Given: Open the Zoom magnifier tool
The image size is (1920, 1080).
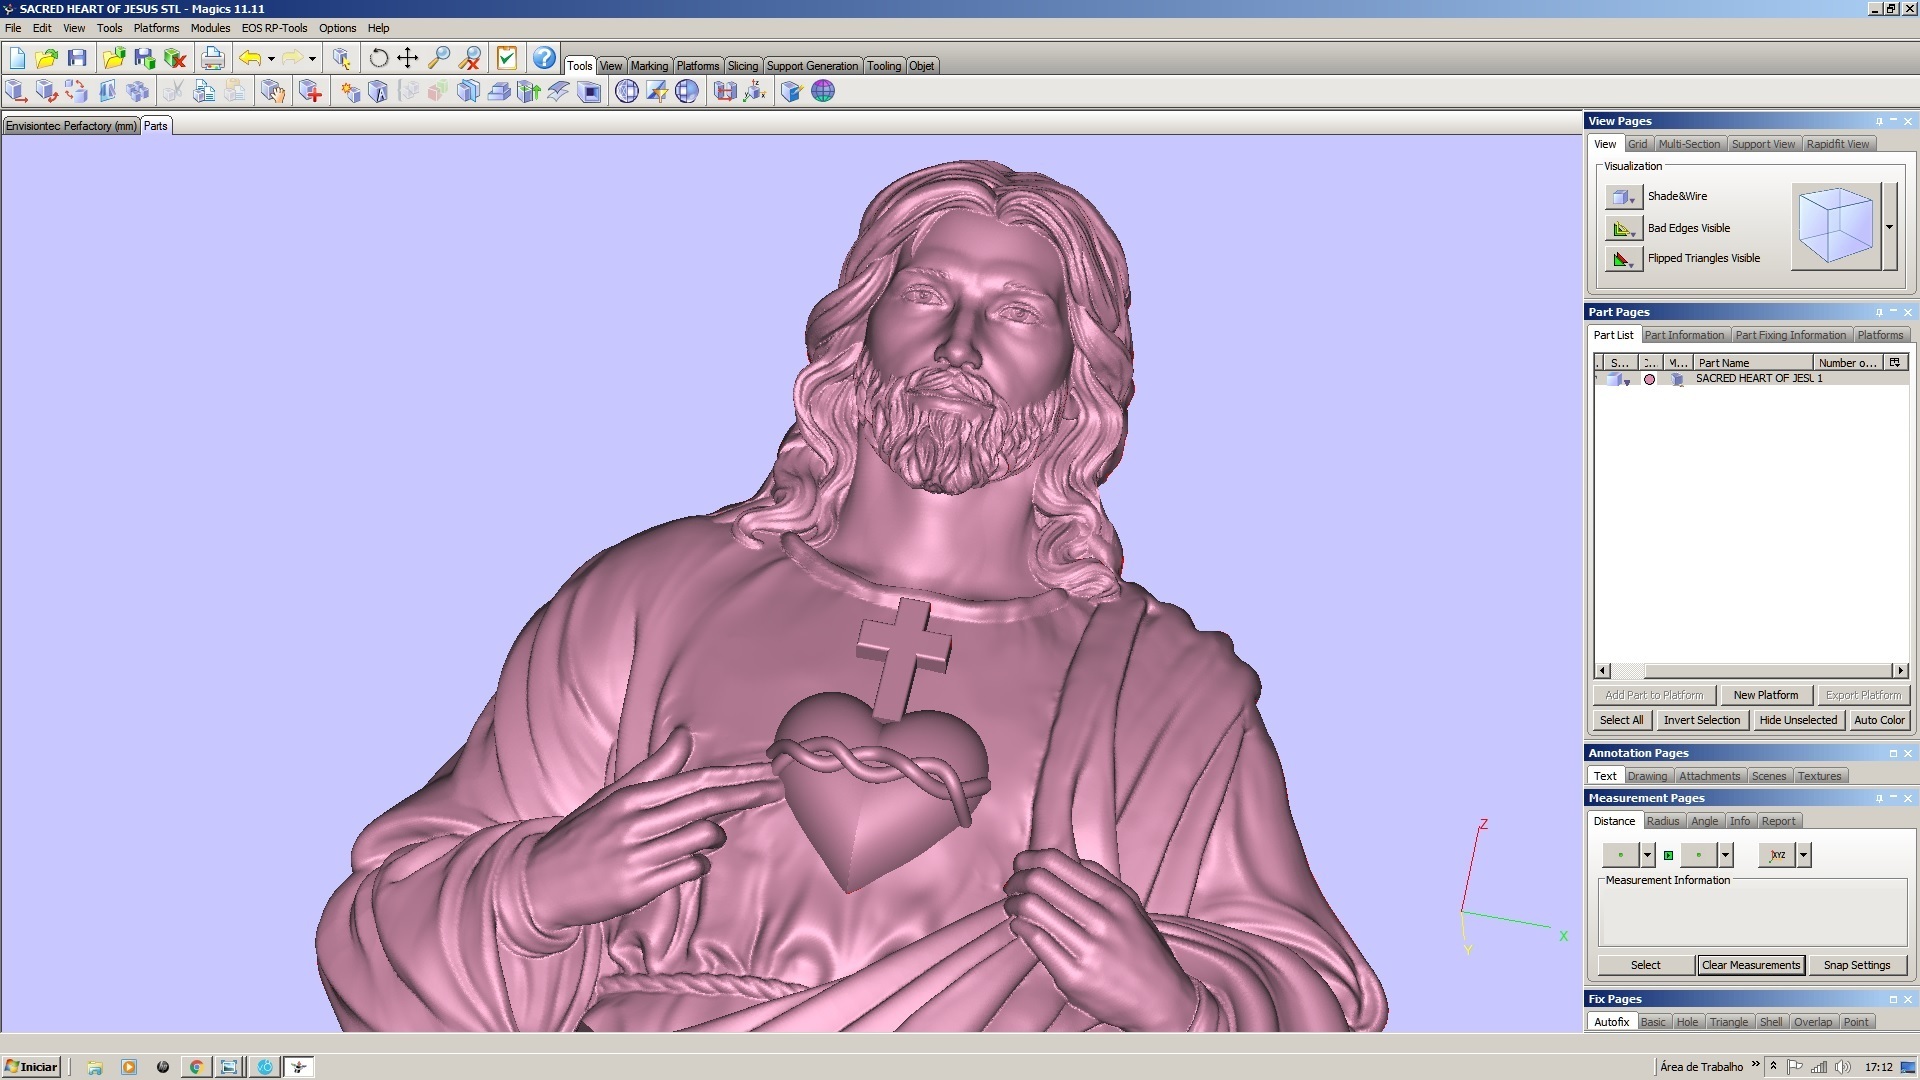Looking at the screenshot, I should (437, 59).
